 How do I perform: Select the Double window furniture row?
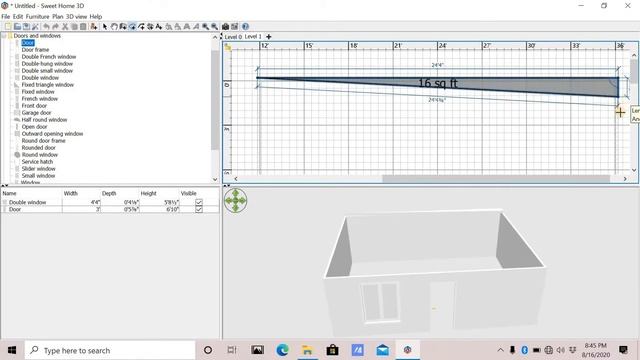point(110,202)
